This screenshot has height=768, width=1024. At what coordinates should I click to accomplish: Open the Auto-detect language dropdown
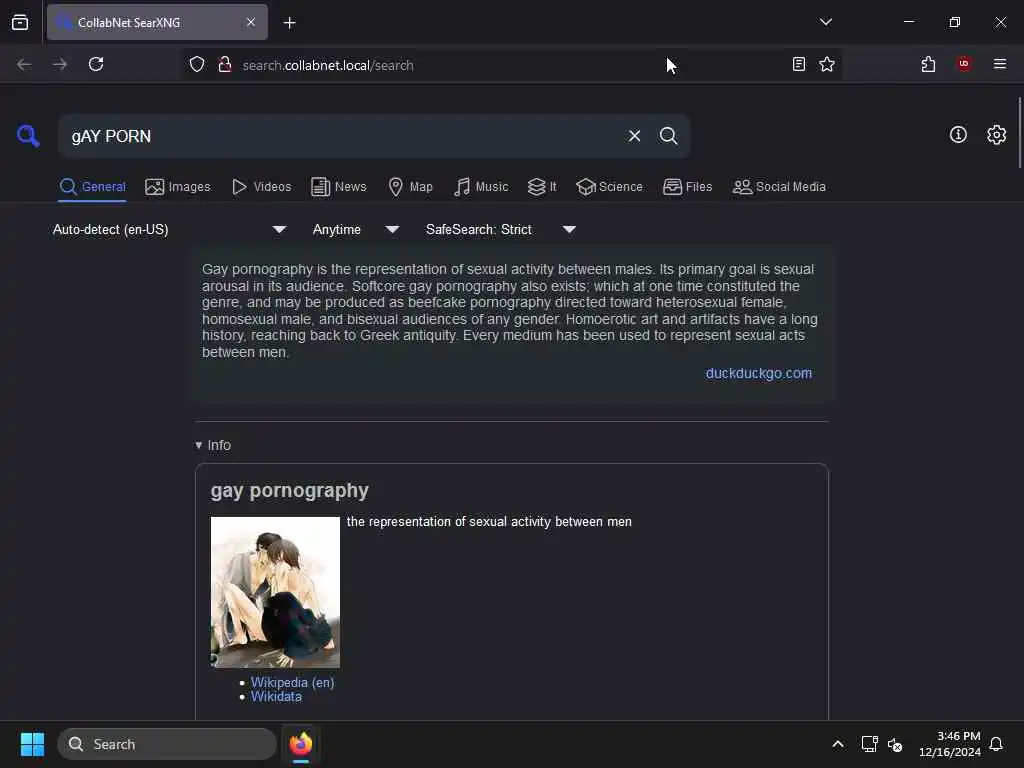(169, 229)
